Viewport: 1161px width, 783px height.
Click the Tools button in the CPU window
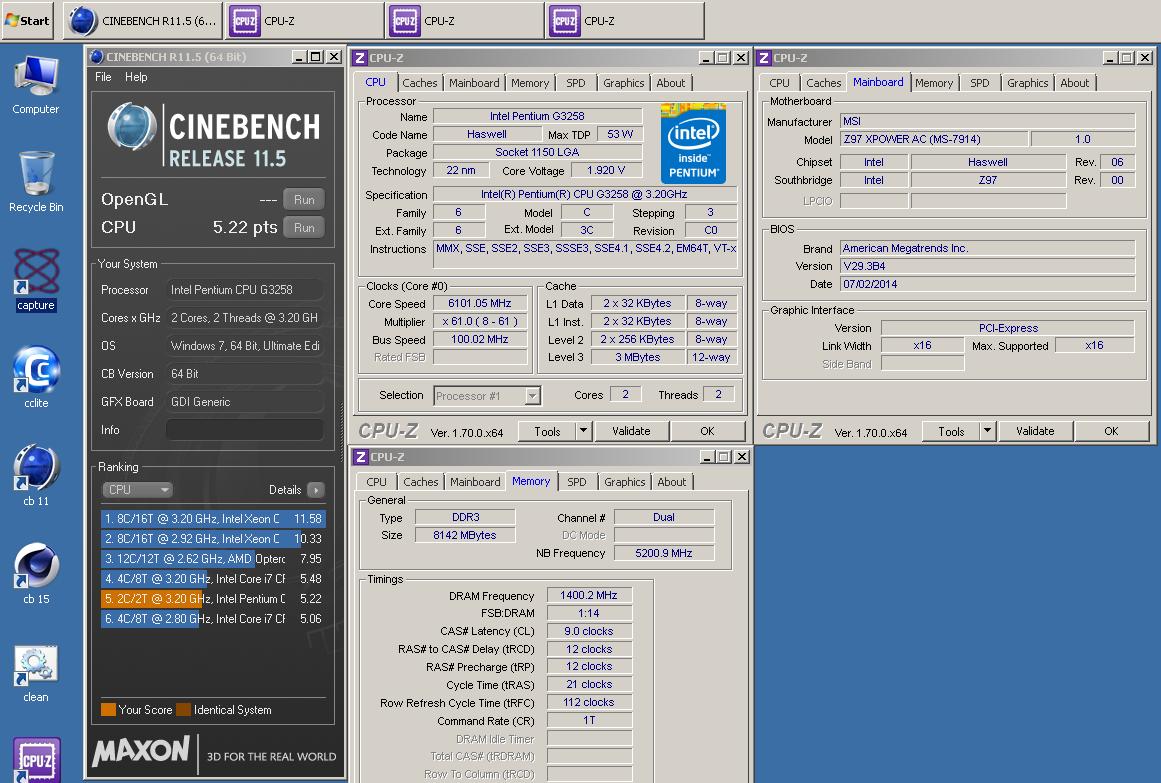click(x=547, y=431)
